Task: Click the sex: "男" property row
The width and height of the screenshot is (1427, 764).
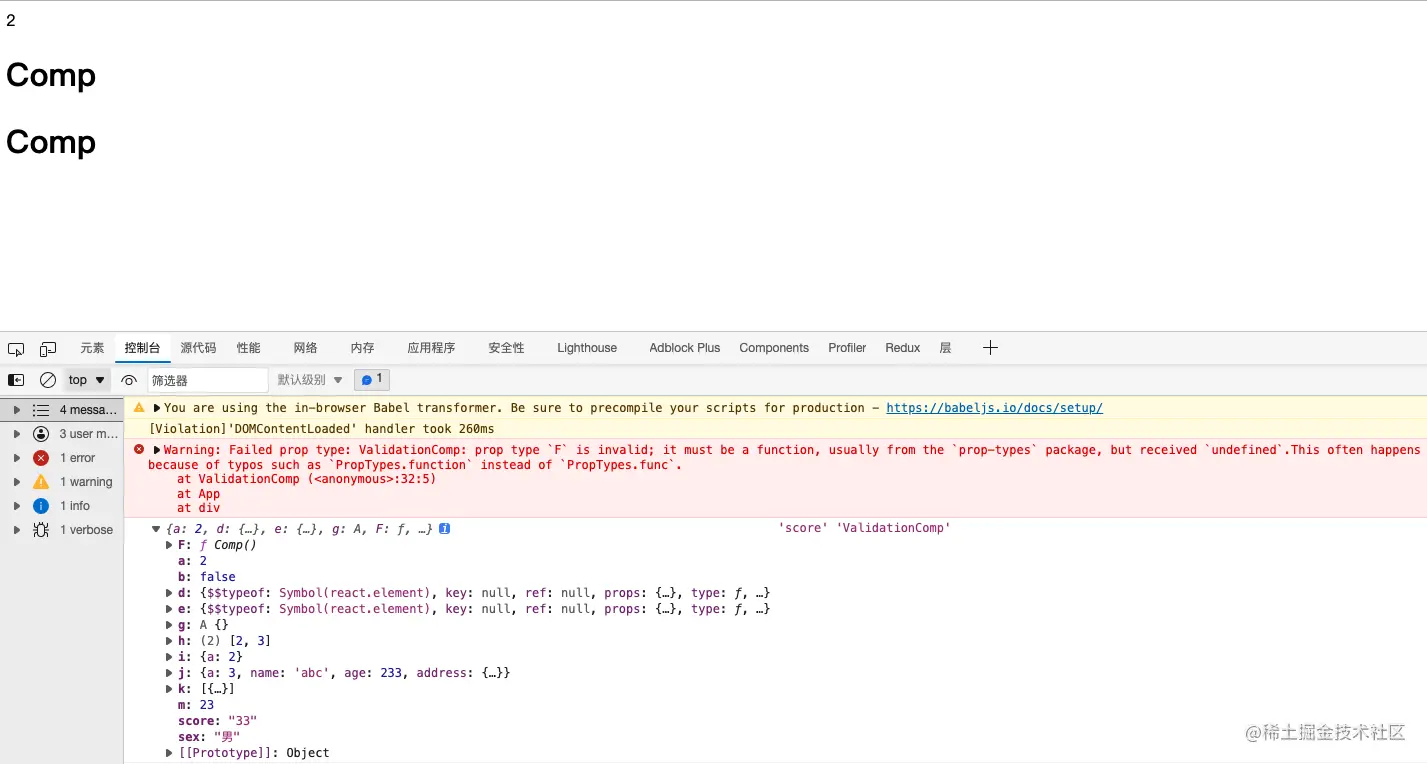Action: (x=208, y=737)
